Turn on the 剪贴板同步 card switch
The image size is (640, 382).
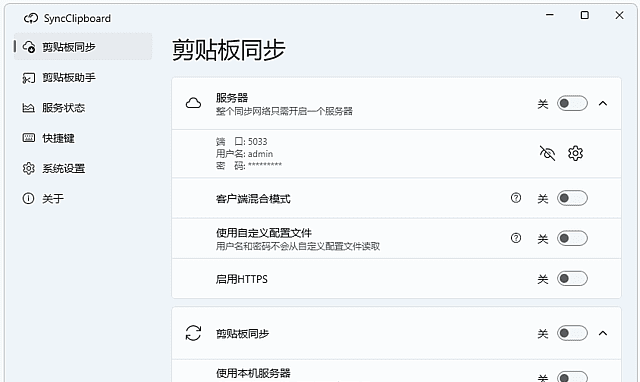tap(572, 333)
